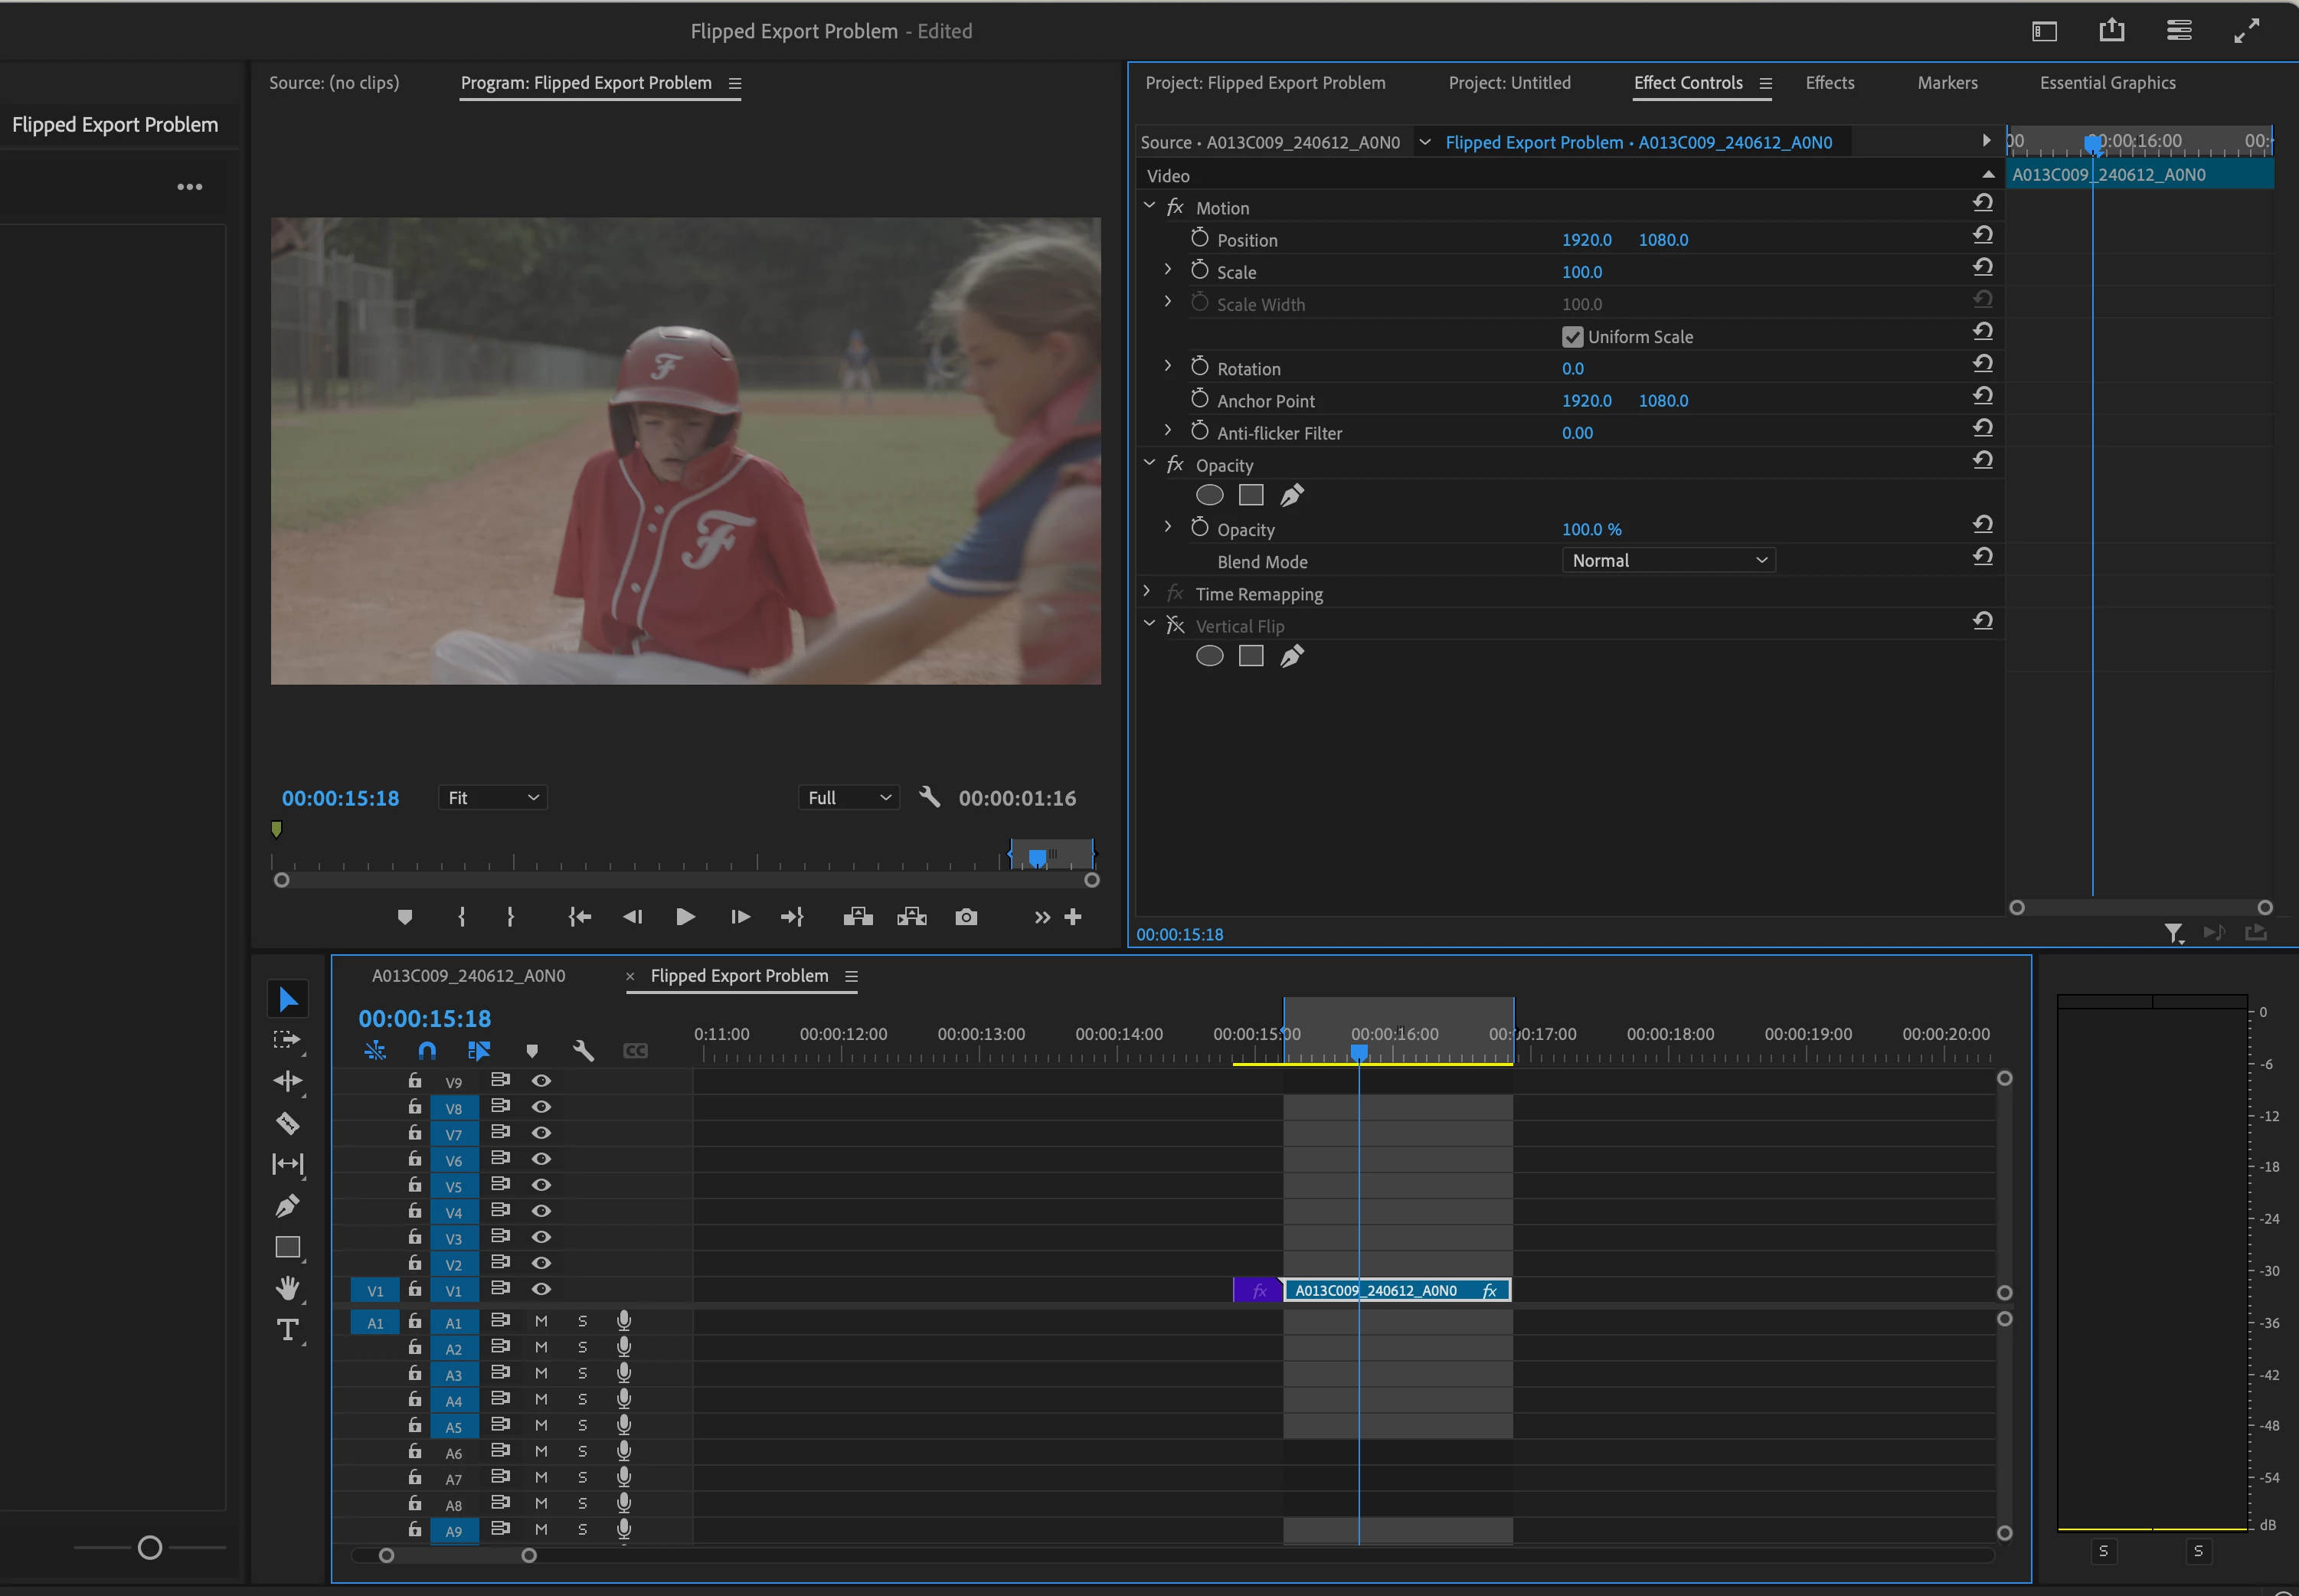Select the Hand tool
The width and height of the screenshot is (2299, 1596).
click(287, 1288)
